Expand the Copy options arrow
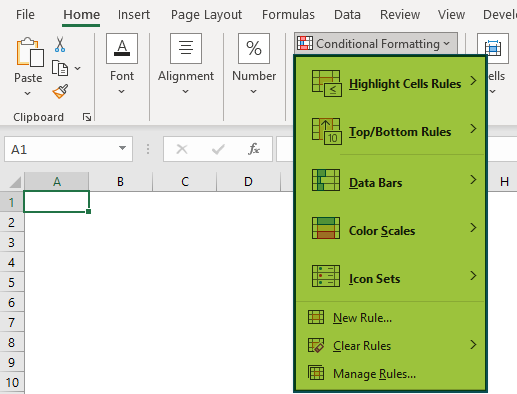 77,68
